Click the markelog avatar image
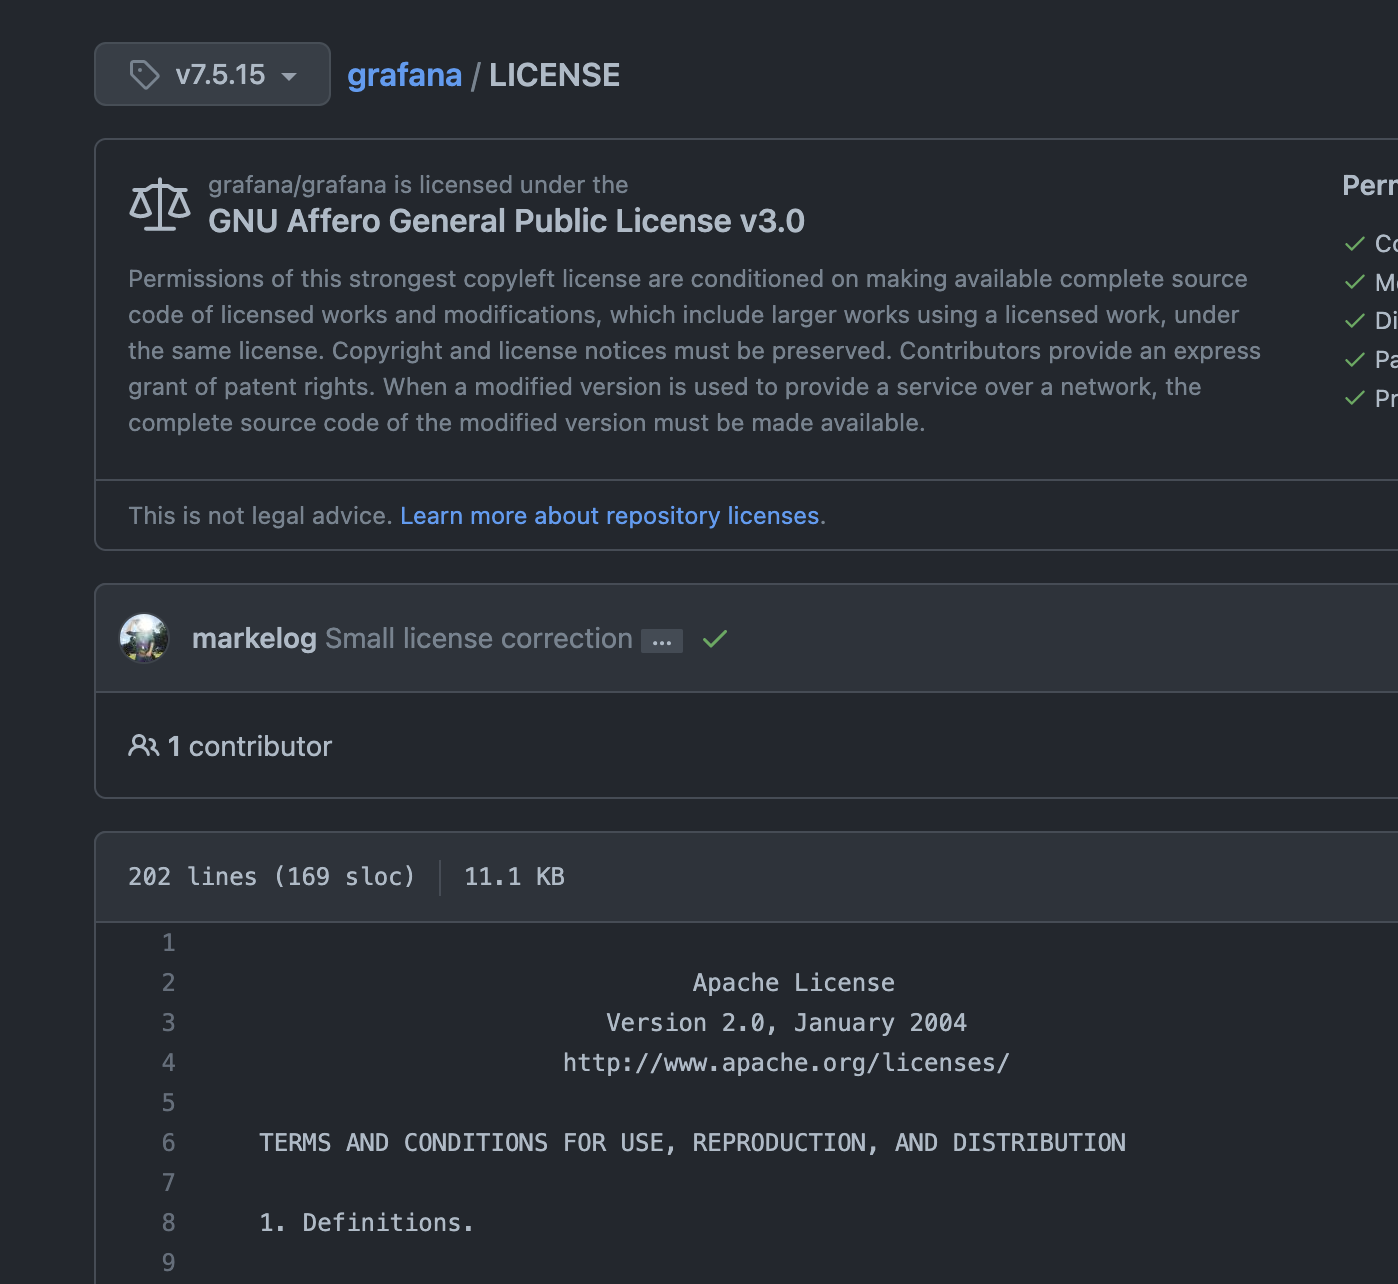This screenshot has width=1398, height=1284. click(144, 638)
